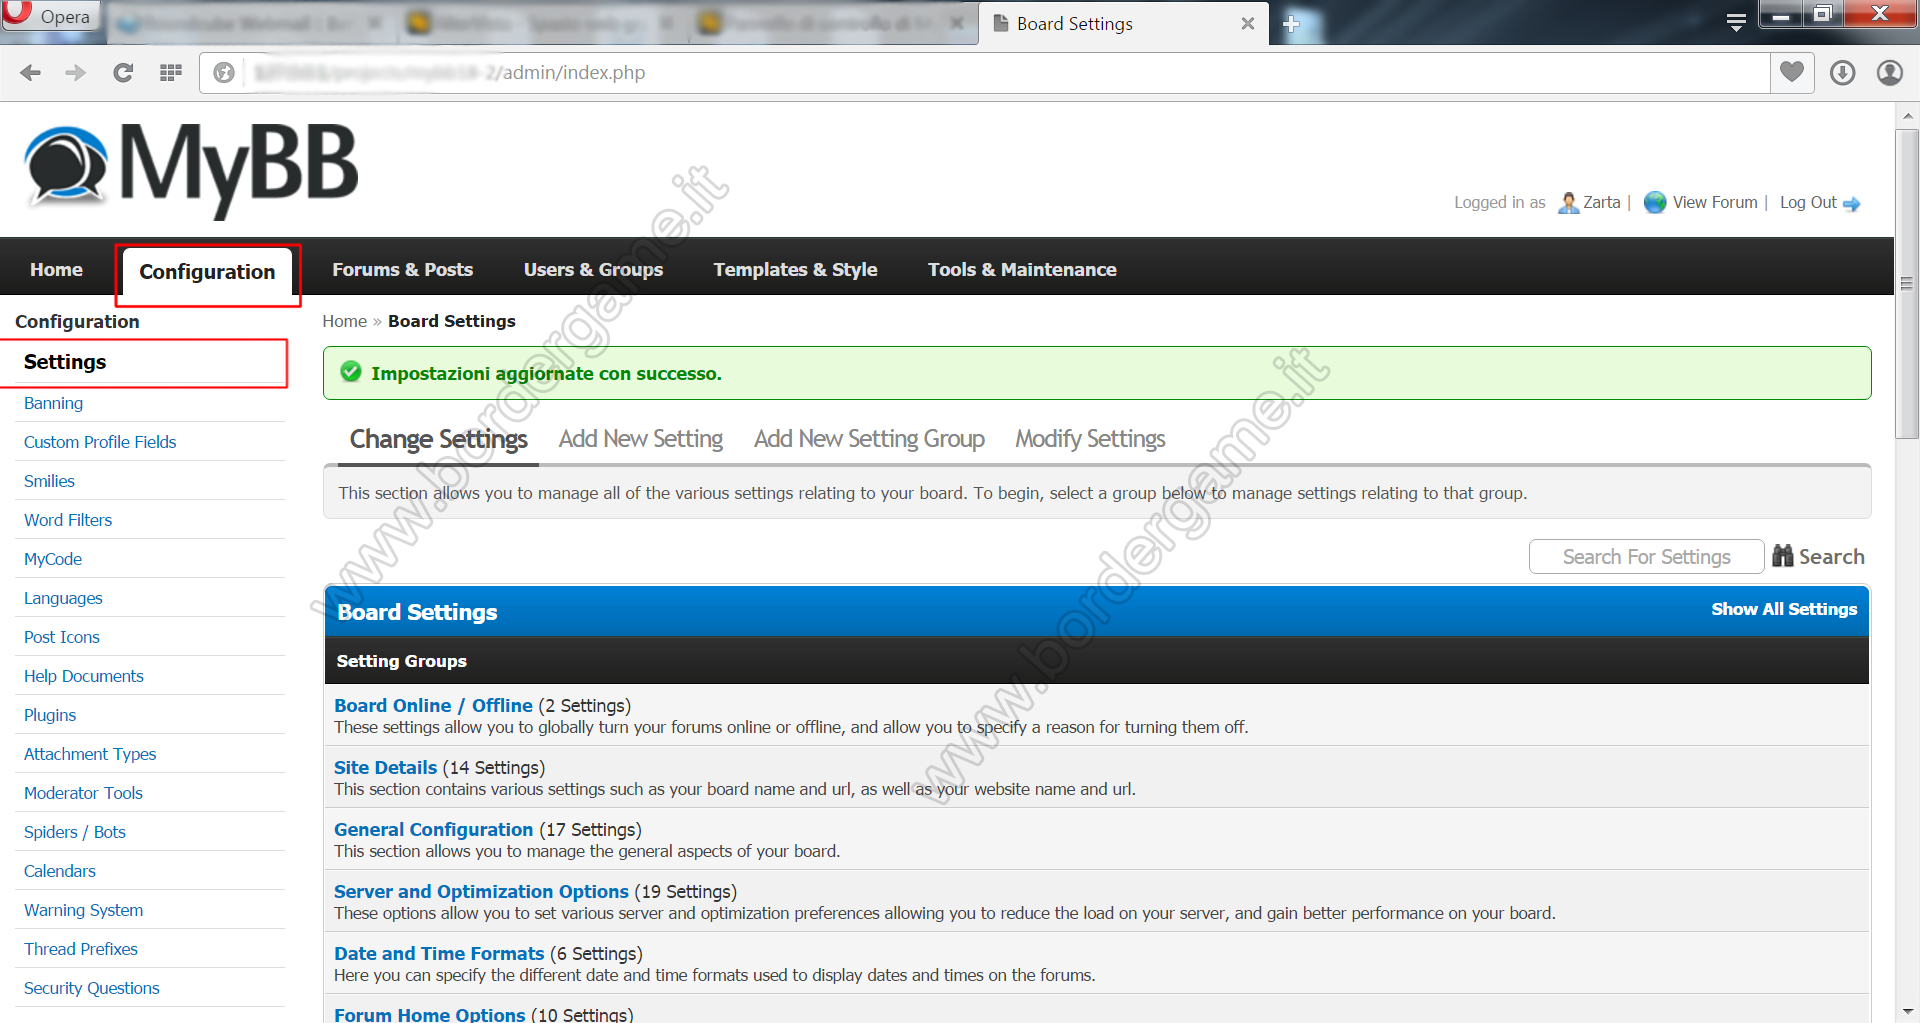Open Word Filters in the sidebar
Screen dimensions: 1920x1023
coord(68,520)
